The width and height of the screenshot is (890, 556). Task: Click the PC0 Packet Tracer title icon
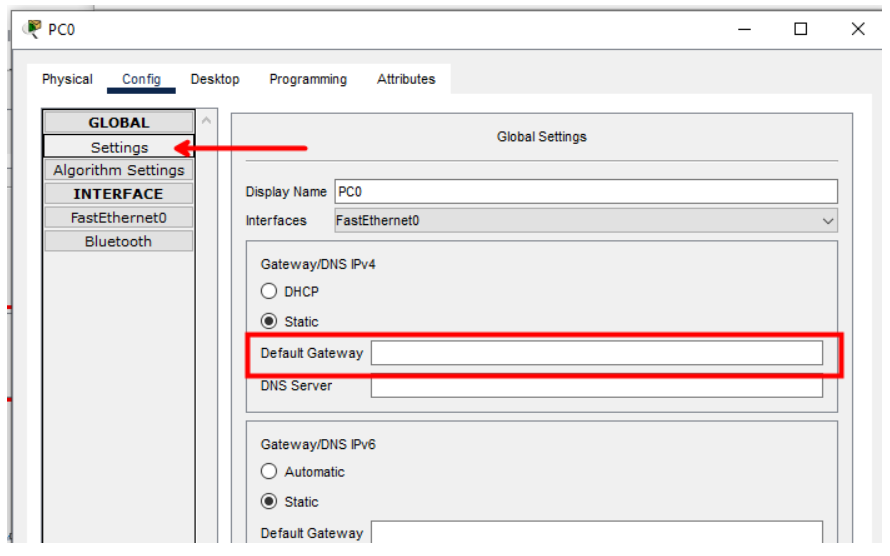click(34, 29)
